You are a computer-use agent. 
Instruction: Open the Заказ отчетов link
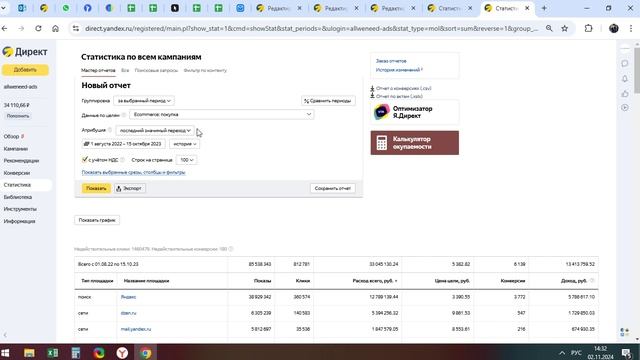pyautogui.click(x=391, y=61)
